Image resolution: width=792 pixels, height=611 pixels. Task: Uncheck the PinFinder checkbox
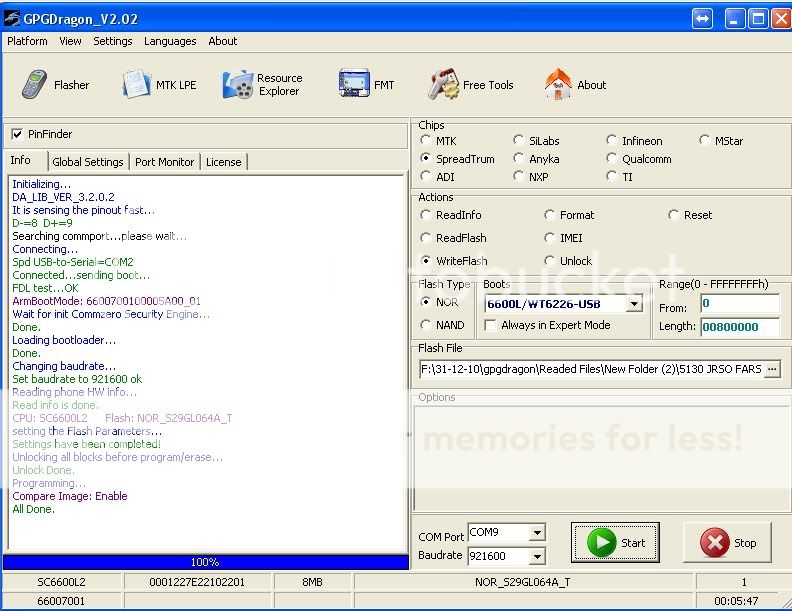(17, 134)
